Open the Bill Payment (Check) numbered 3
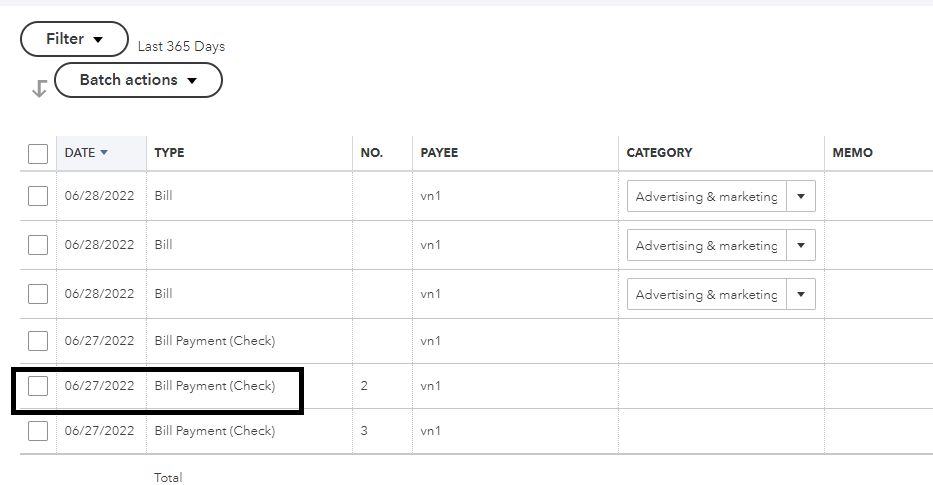 click(x=214, y=431)
